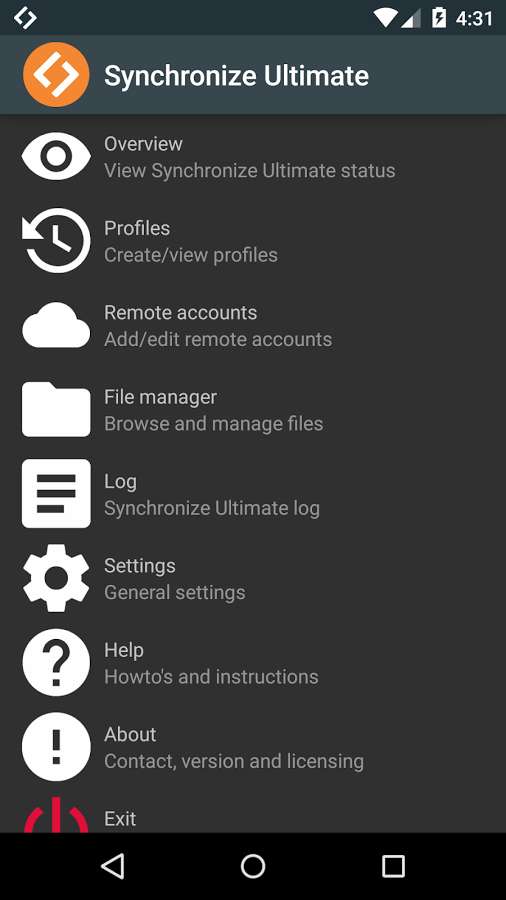Tap the orange Synchronize Ultimate logo
Screen dimensions: 506x900
tap(56, 75)
